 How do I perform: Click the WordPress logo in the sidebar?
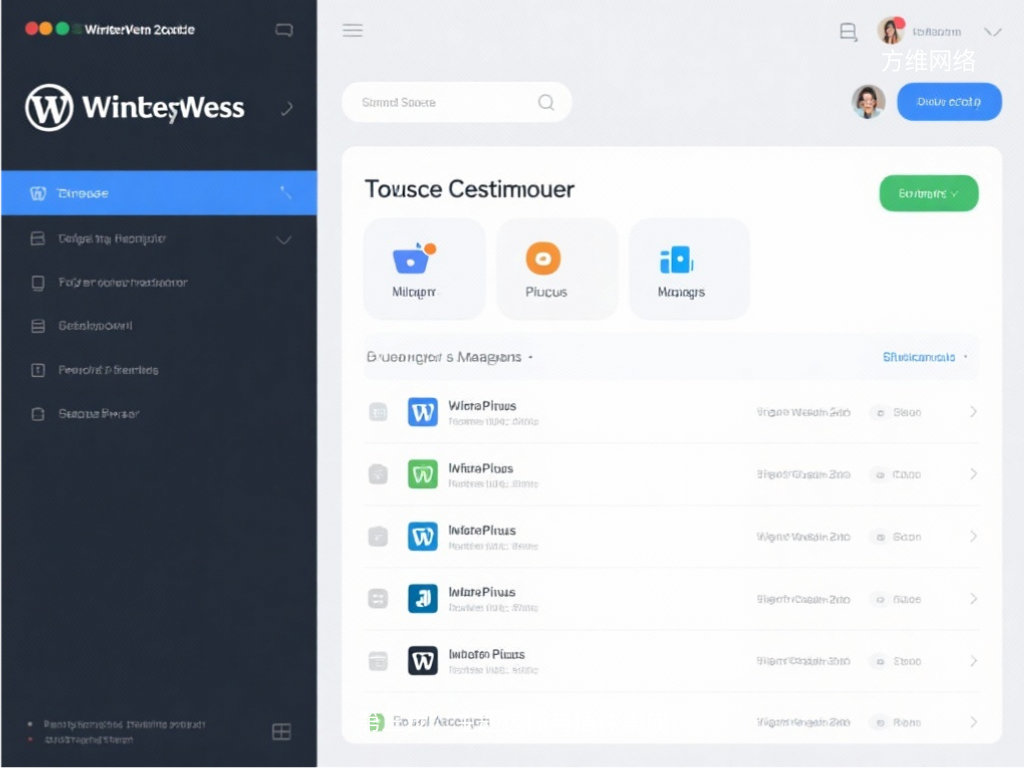[49, 107]
